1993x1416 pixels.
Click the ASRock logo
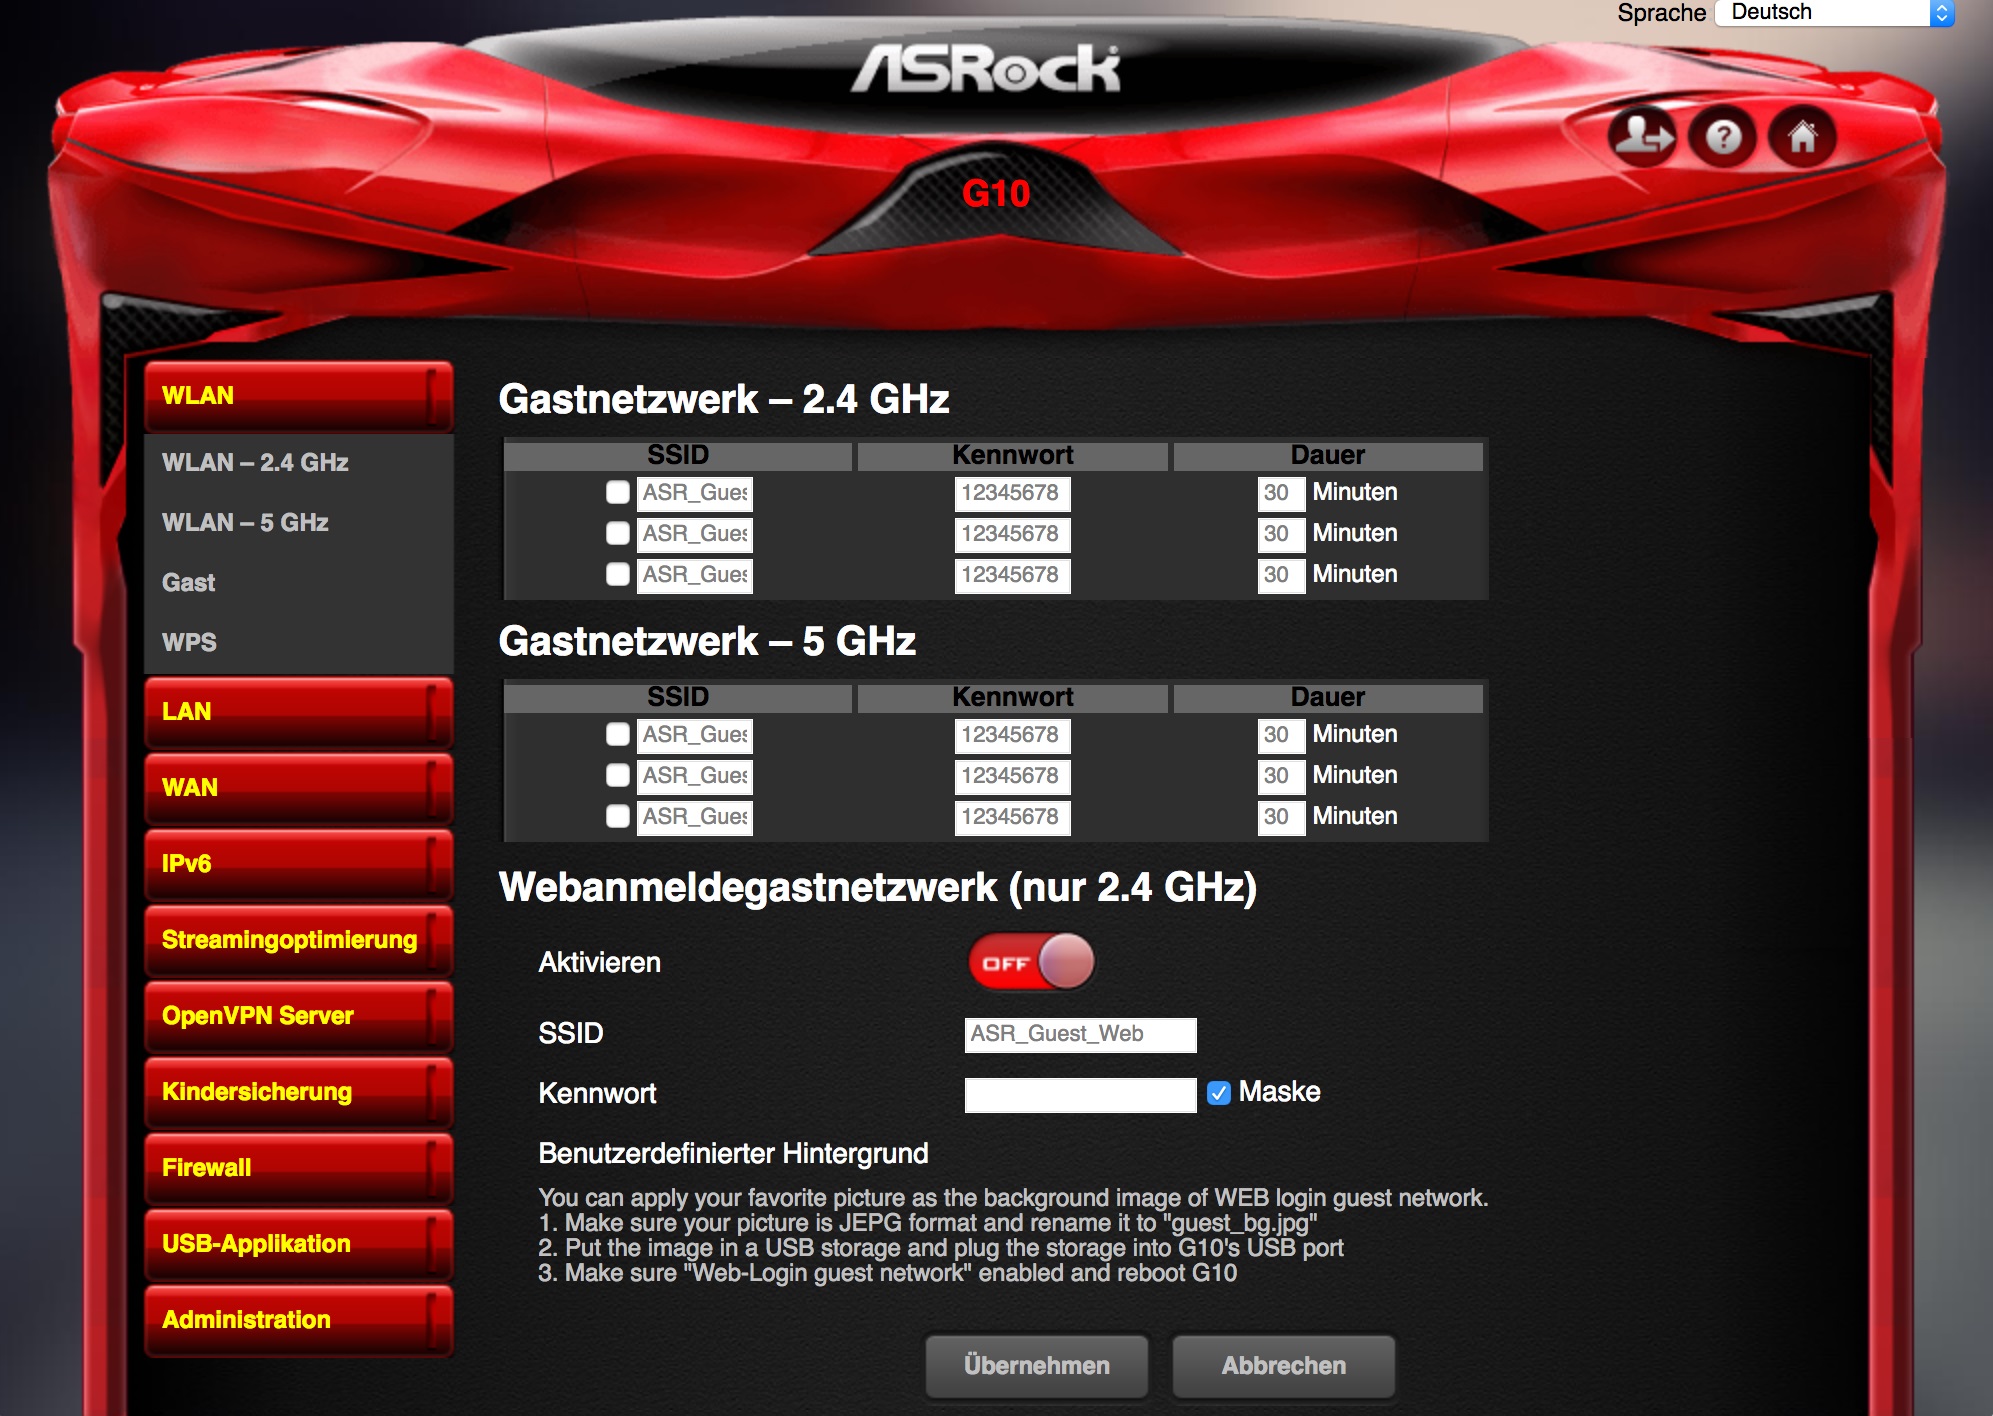(x=986, y=68)
